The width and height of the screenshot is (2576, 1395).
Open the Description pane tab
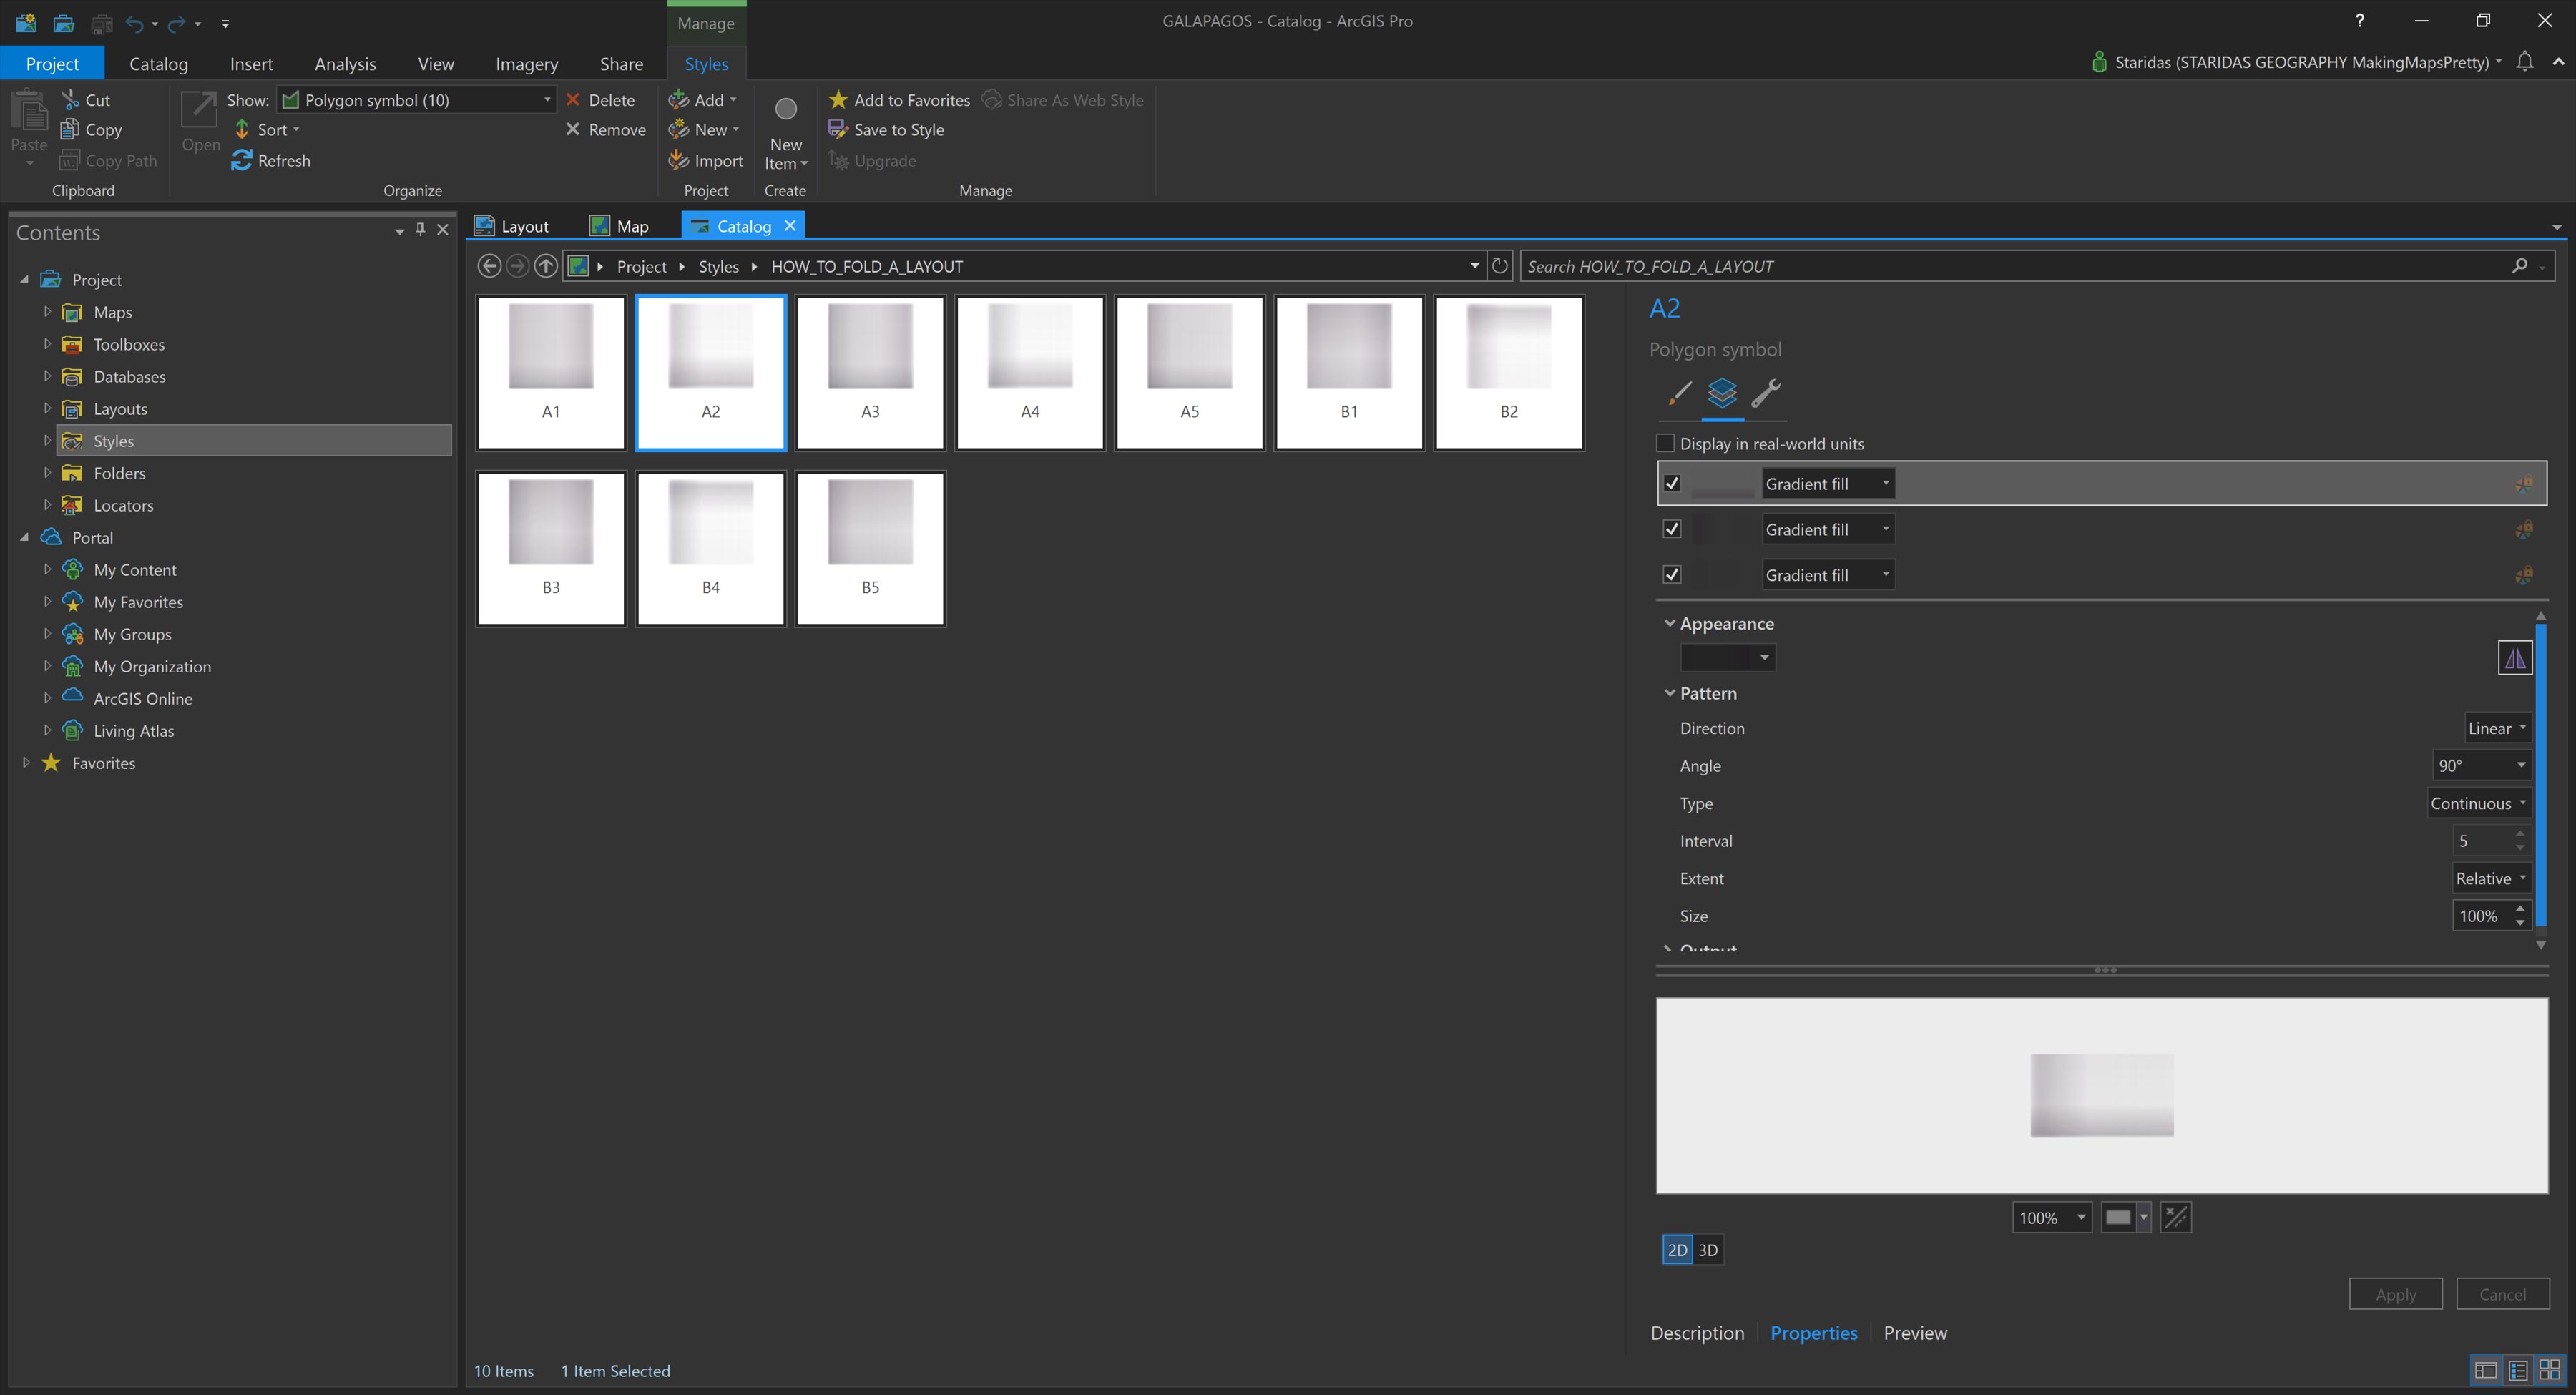click(x=1697, y=1333)
